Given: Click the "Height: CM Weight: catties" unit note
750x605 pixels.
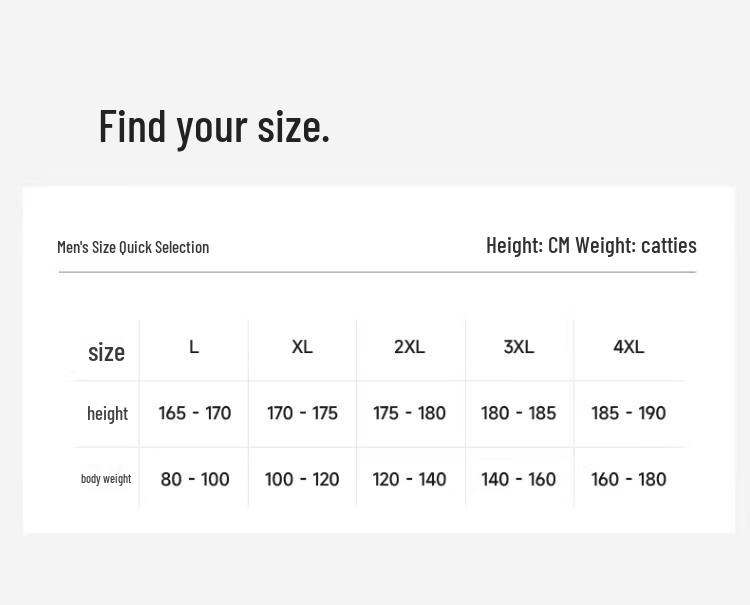Looking at the screenshot, I should [x=591, y=245].
